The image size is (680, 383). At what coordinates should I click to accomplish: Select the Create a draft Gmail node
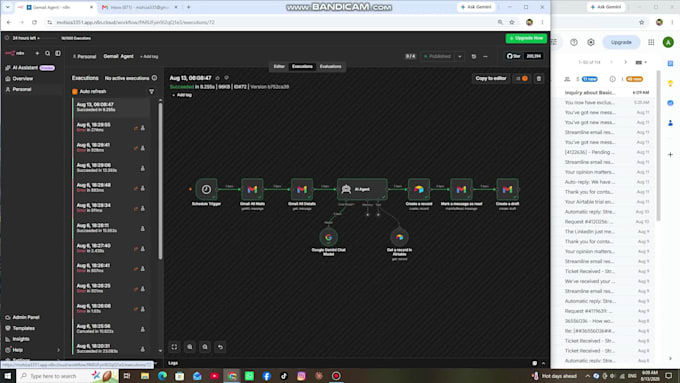(507, 189)
